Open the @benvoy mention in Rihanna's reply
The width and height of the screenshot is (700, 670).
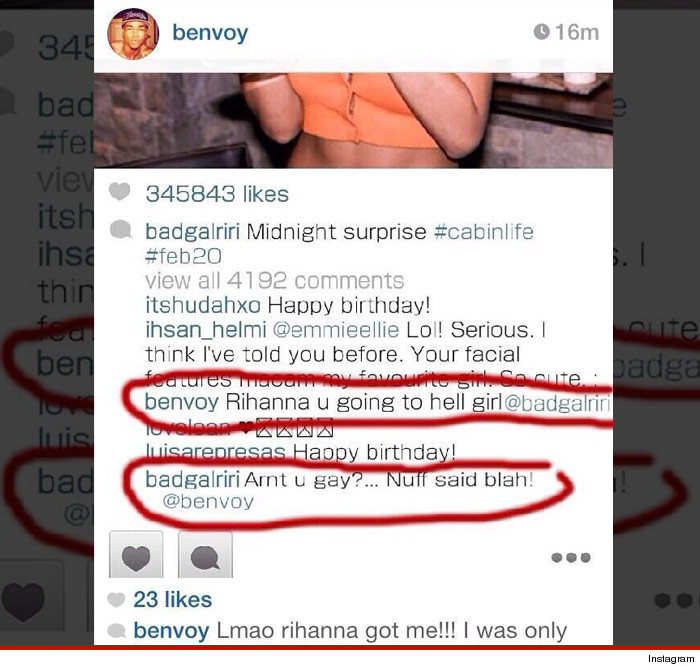point(208,502)
